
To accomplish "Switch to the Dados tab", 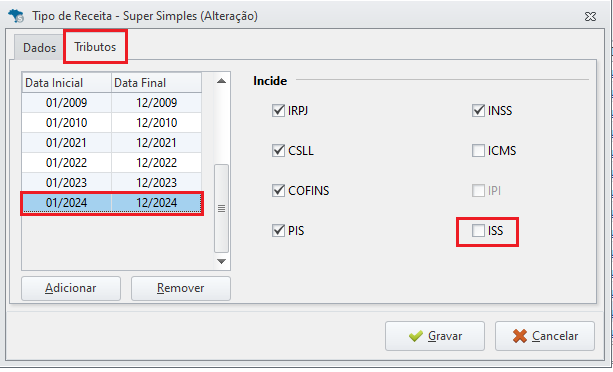I will point(39,48).
